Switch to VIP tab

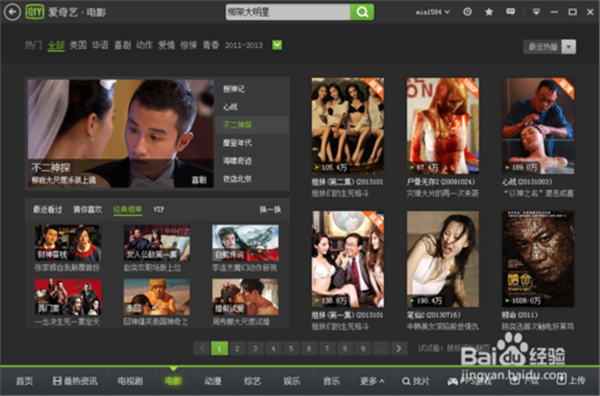158,209
